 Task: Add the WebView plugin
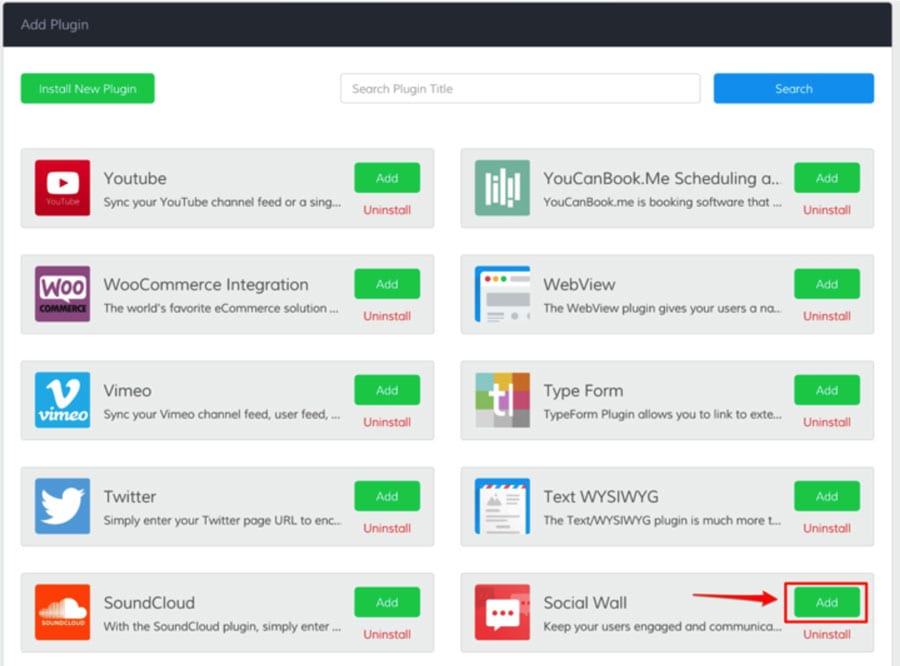pyautogui.click(x=827, y=284)
